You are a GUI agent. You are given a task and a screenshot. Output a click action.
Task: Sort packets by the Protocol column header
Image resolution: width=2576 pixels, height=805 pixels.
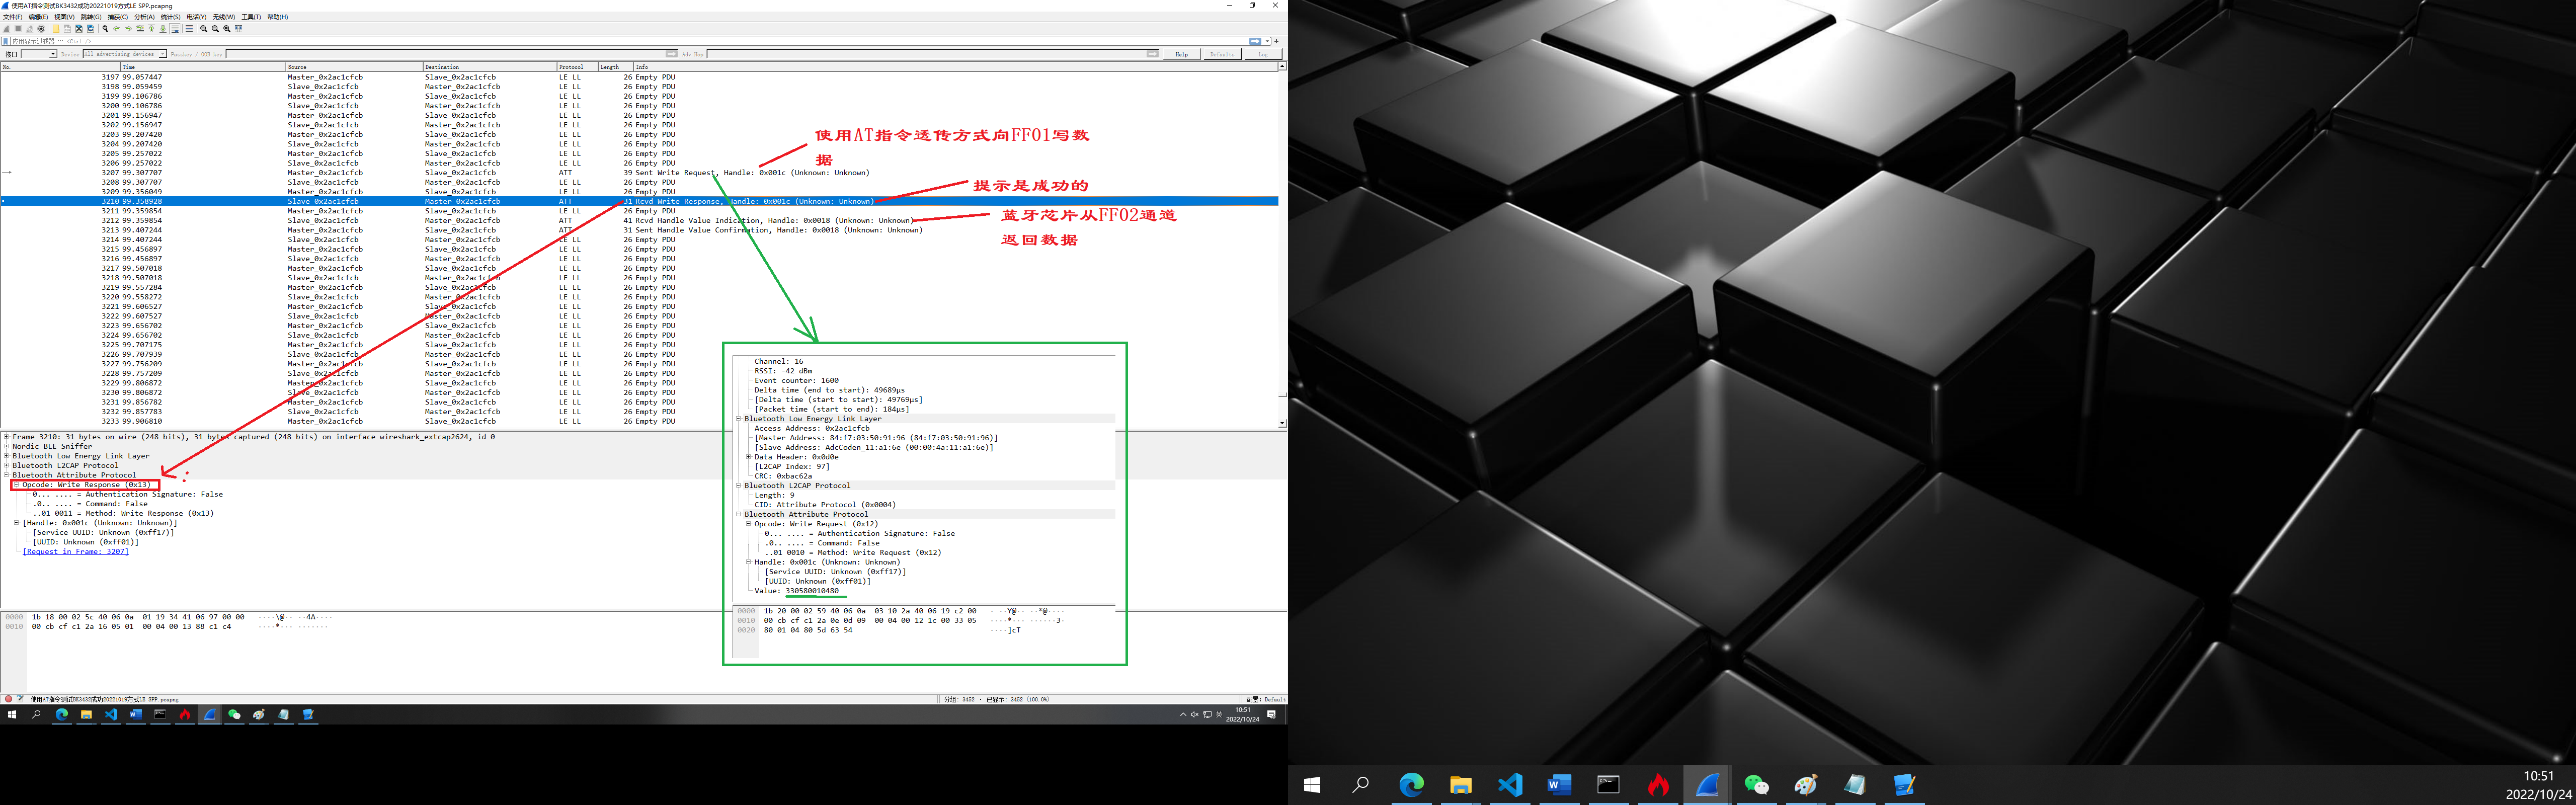(577, 67)
